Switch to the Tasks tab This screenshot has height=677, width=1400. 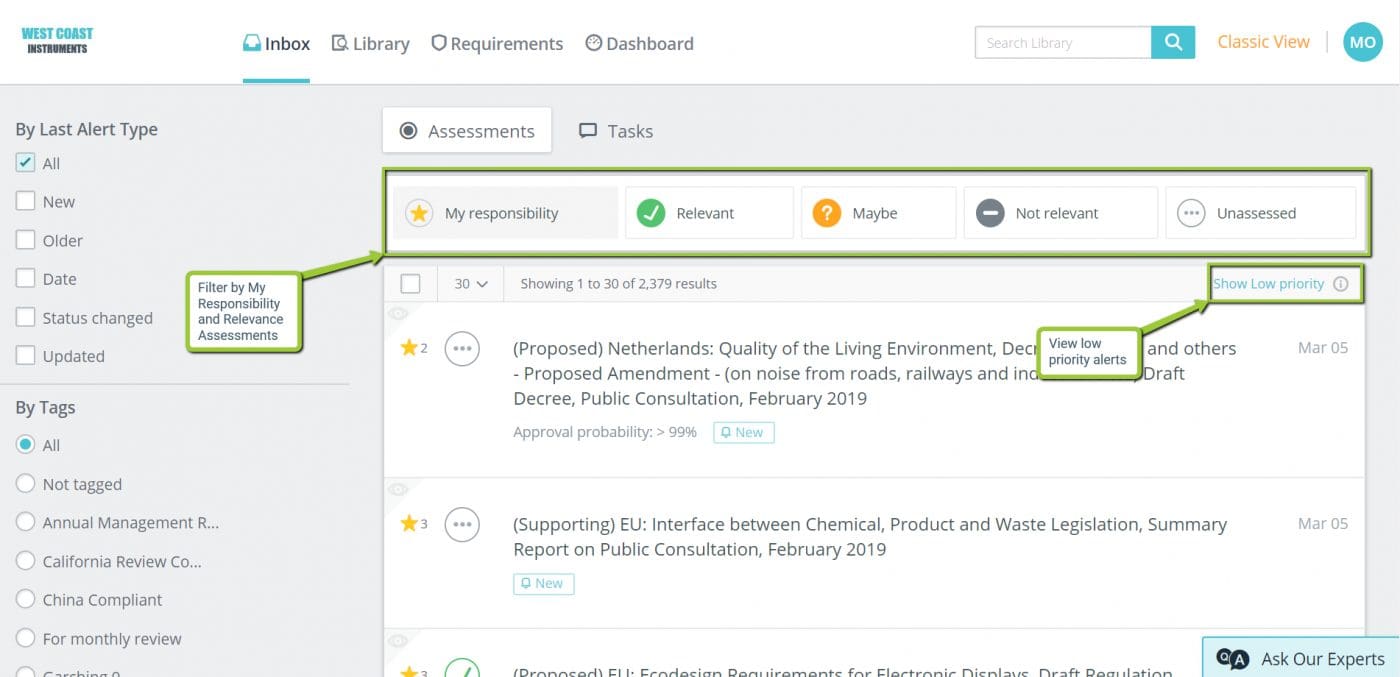[616, 131]
